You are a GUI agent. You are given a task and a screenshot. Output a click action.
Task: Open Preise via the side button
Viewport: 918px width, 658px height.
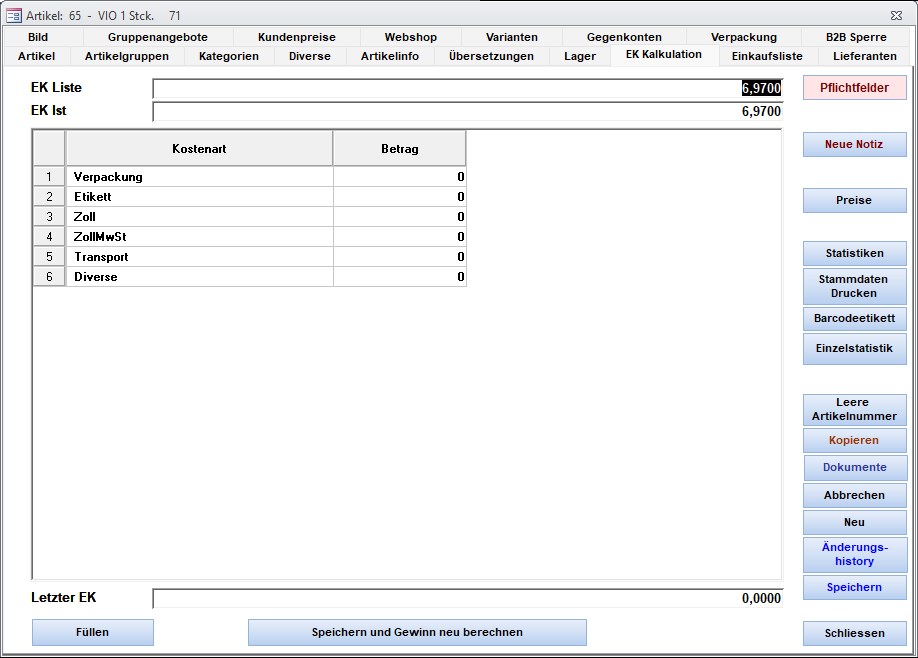click(x=854, y=200)
